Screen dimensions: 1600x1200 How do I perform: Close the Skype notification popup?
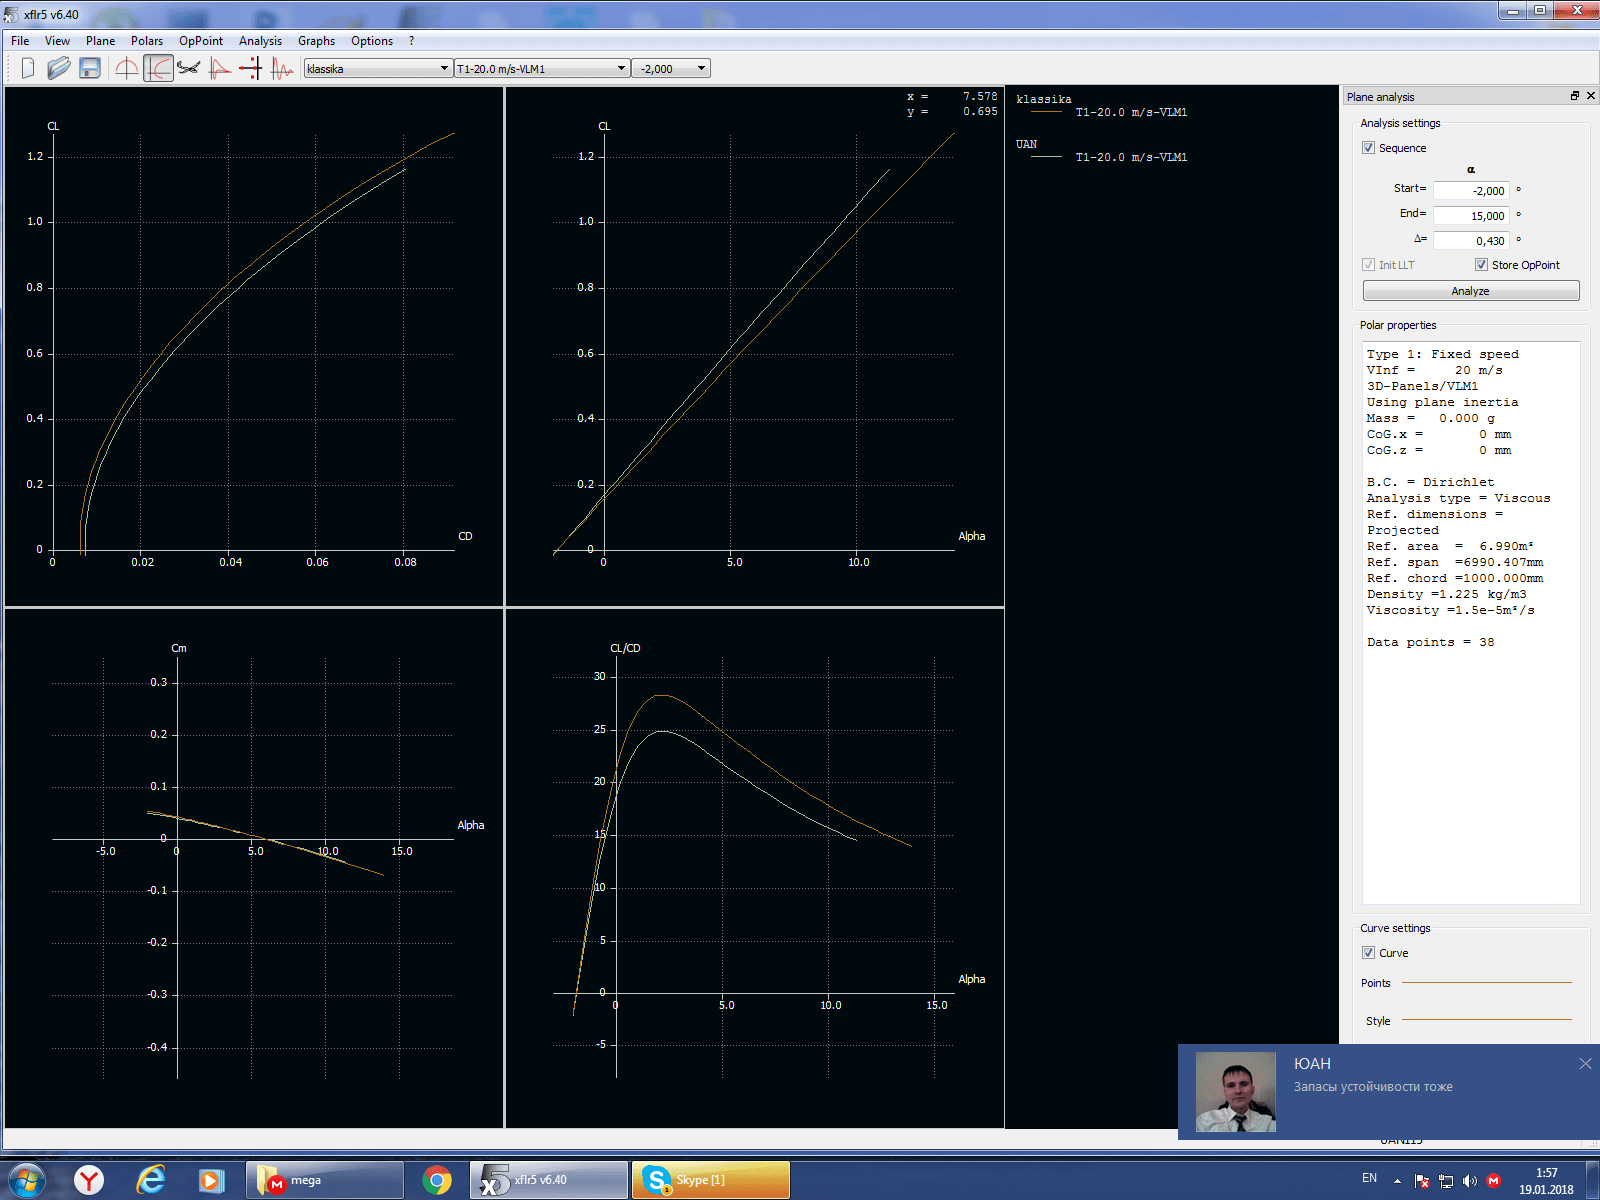(x=1585, y=1064)
